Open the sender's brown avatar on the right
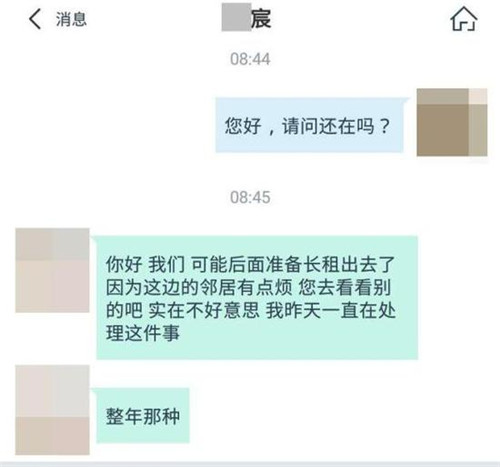The image size is (500, 467). pyautogui.click(x=452, y=122)
